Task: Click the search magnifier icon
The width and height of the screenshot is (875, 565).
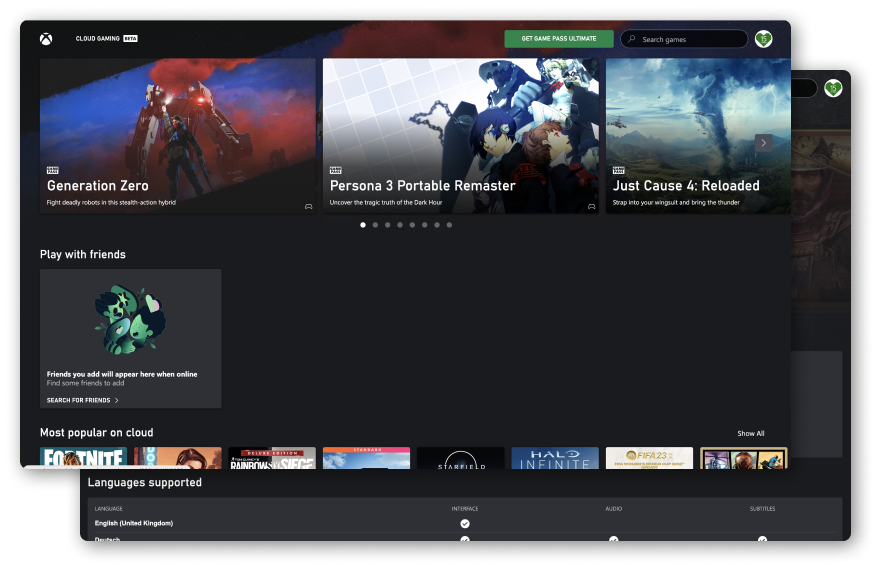Action: click(x=632, y=39)
